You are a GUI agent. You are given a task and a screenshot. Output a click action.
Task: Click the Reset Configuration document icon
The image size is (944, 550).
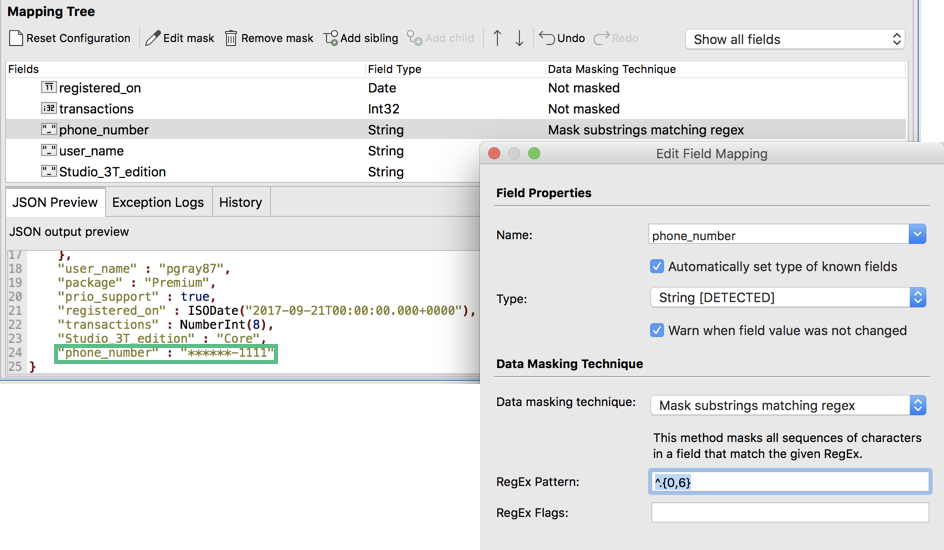[16, 39]
